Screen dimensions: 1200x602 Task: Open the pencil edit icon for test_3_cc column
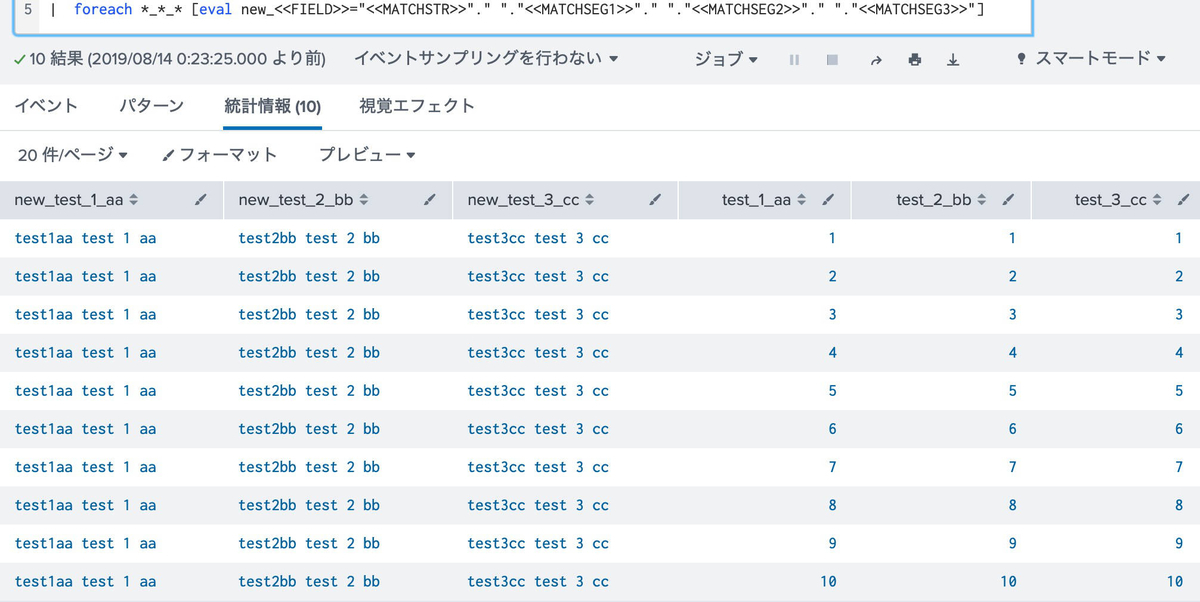pos(1182,199)
